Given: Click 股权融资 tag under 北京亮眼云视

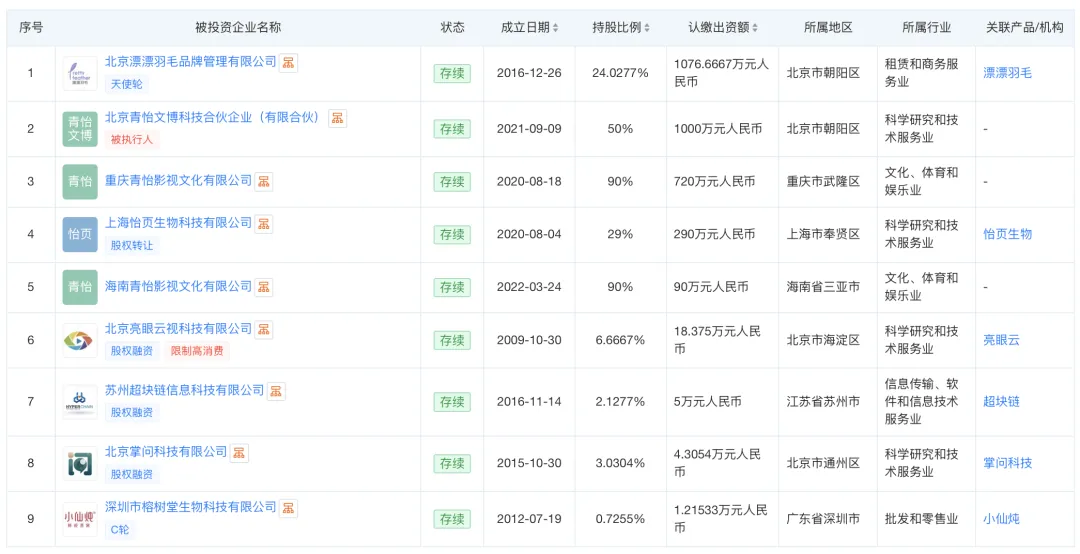Looking at the screenshot, I should point(132,351).
